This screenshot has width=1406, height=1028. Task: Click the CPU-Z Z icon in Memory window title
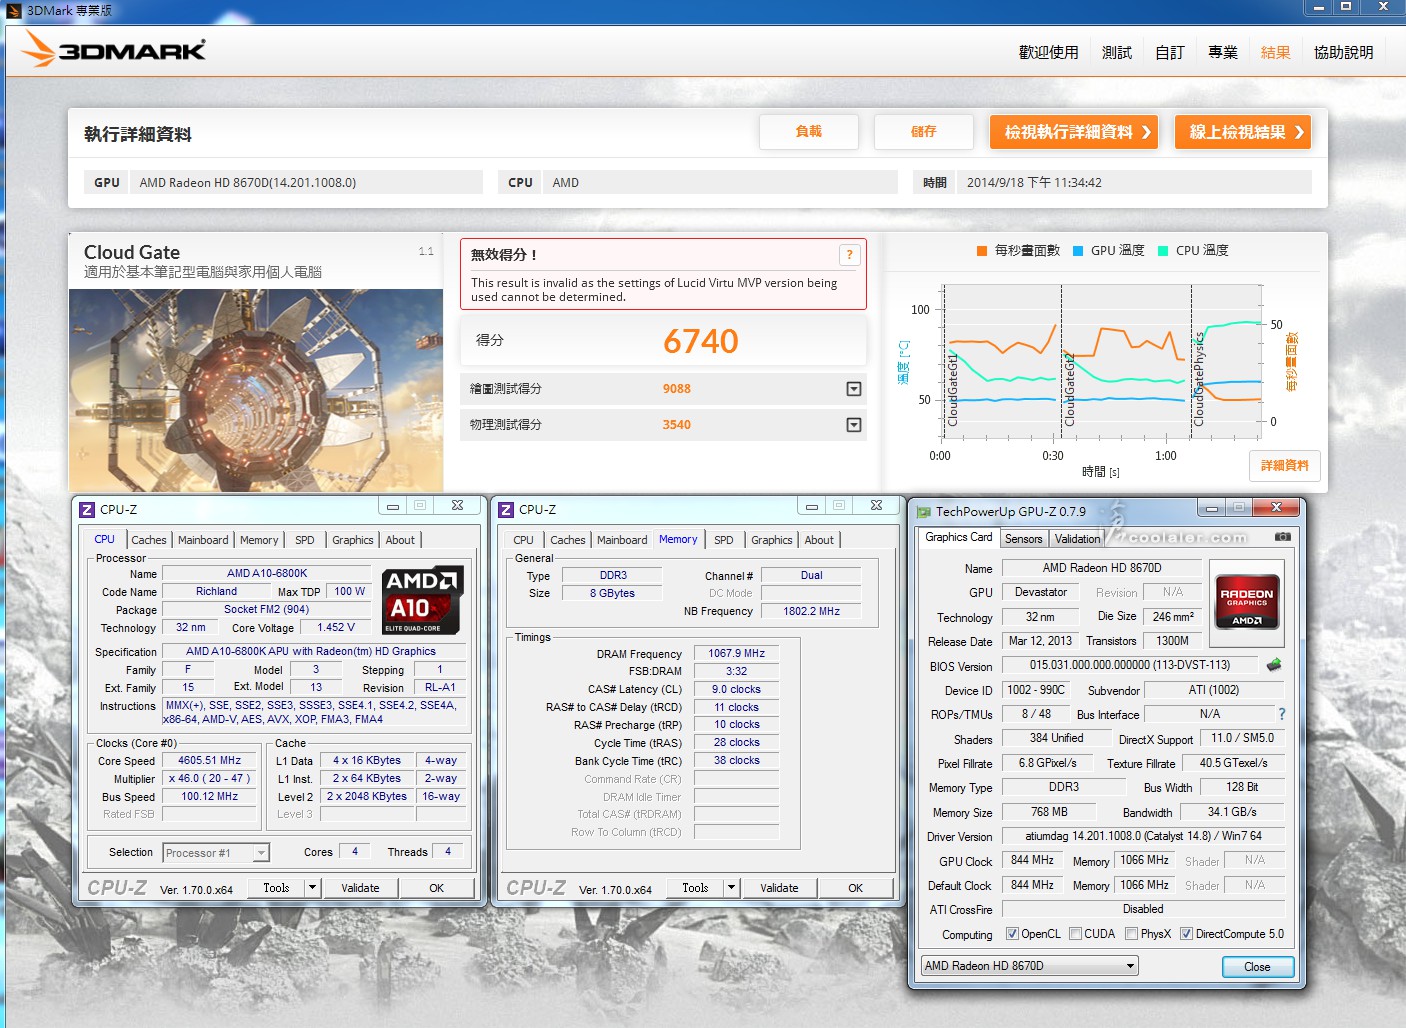coord(506,509)
